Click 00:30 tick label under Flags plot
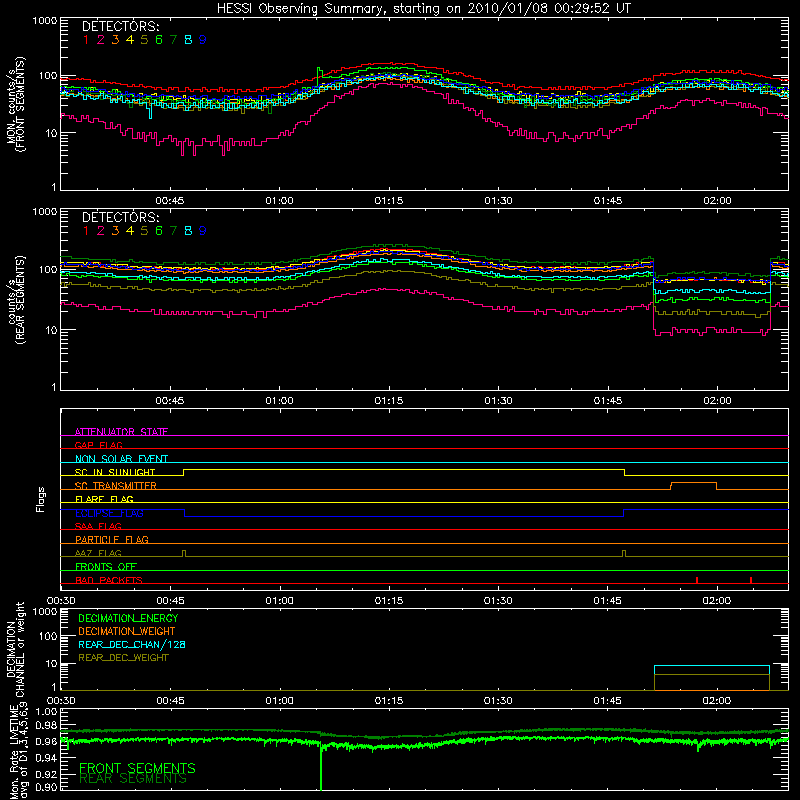 [61, 601]
